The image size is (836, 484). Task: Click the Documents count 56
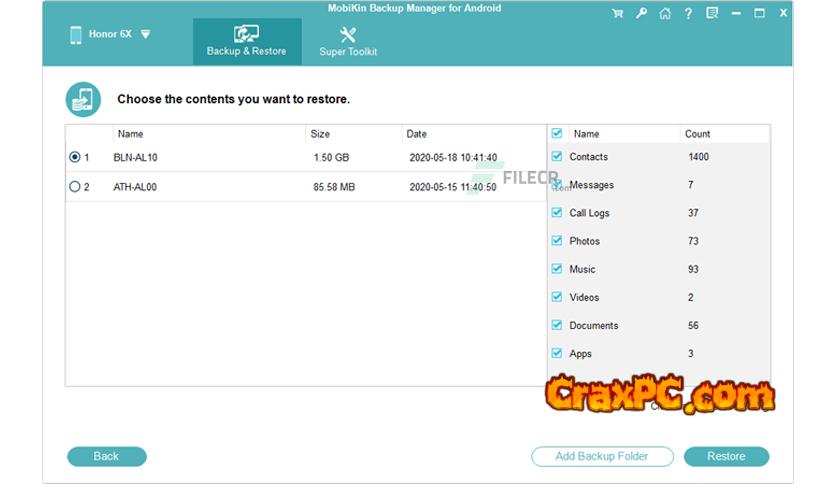[x=693, y=326]
